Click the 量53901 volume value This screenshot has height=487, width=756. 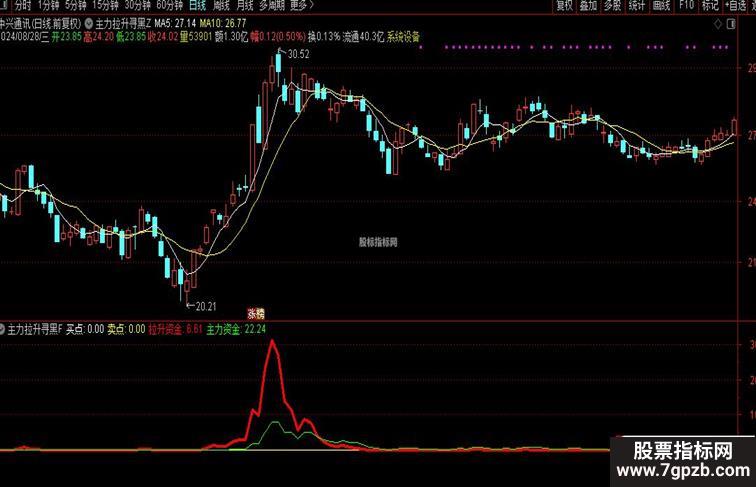(x=196, y=37)
